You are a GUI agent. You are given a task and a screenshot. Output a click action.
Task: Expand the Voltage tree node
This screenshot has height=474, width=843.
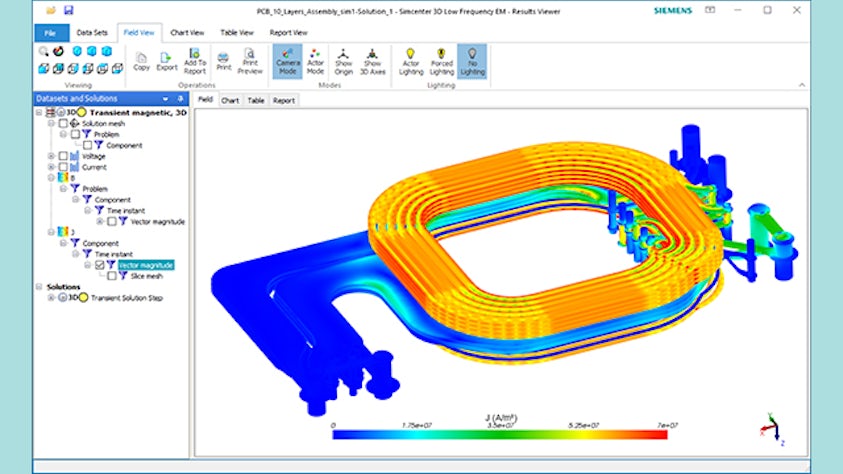[x=51, y=156]
